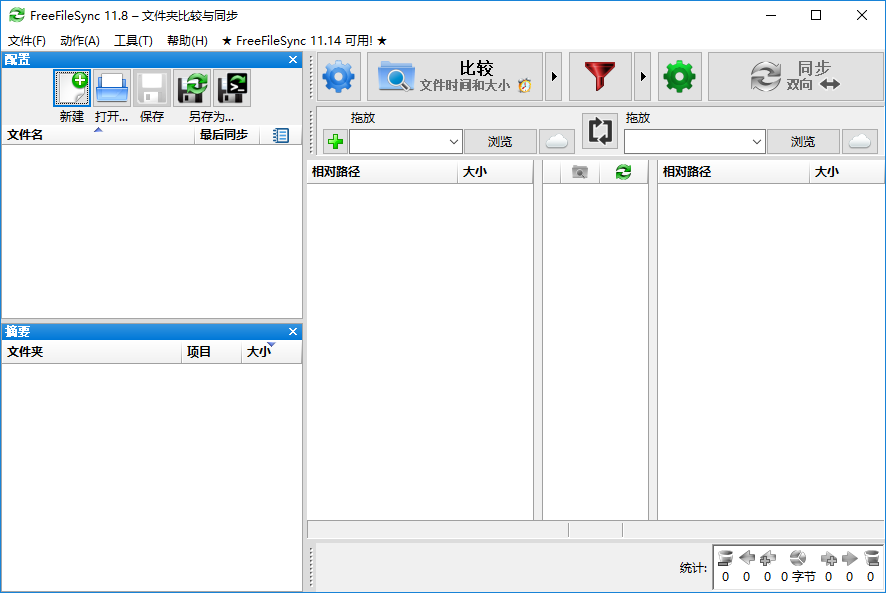Click the left pane 浏览 button
The image size is (886, 593).
pos(500,141)
